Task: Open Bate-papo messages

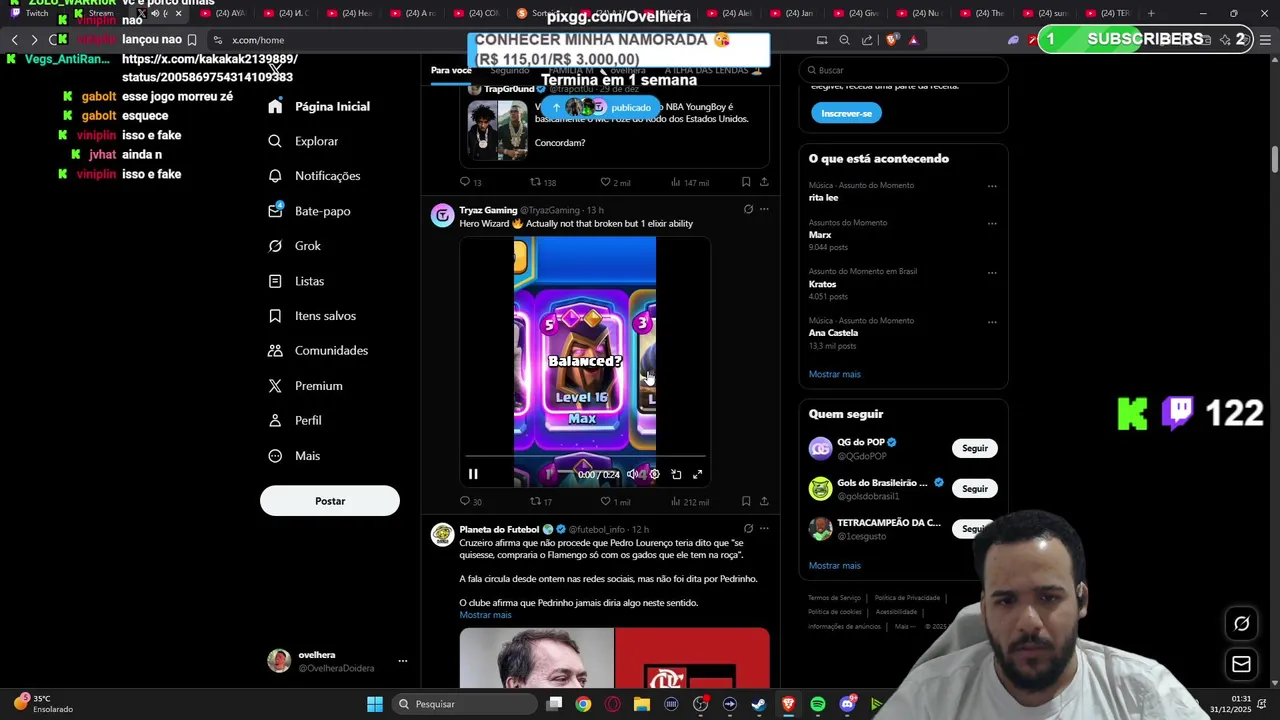Action: 310,211
